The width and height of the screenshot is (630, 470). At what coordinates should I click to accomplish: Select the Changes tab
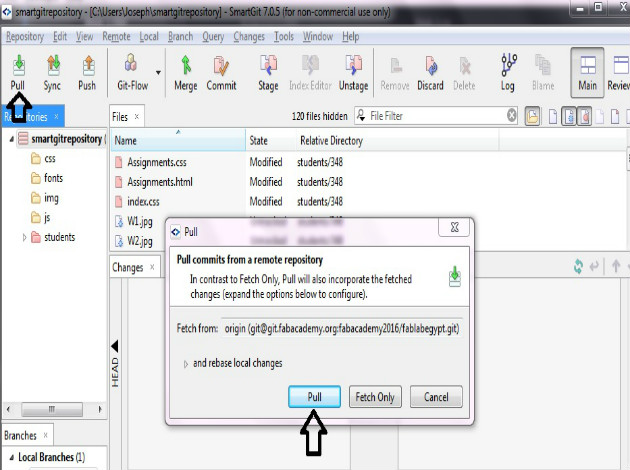(x=128, y=267)
